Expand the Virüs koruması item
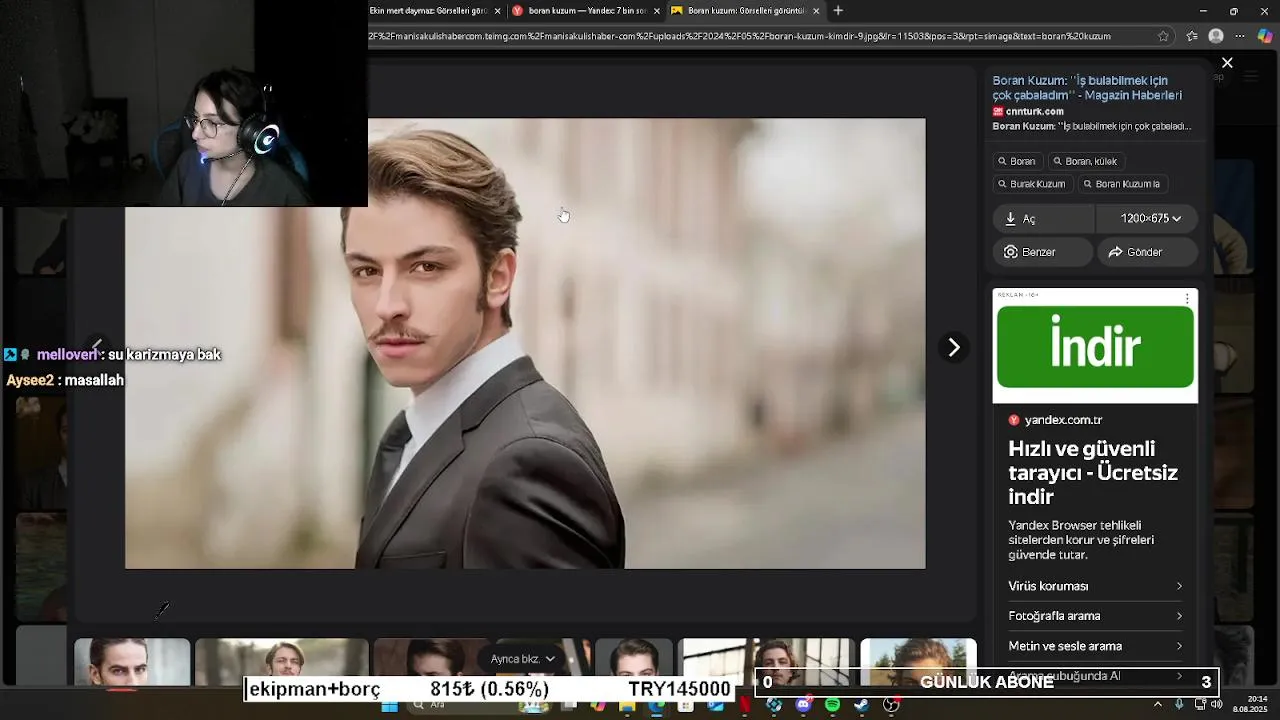Viewport: 1280px width, 720px height. 1095,586
